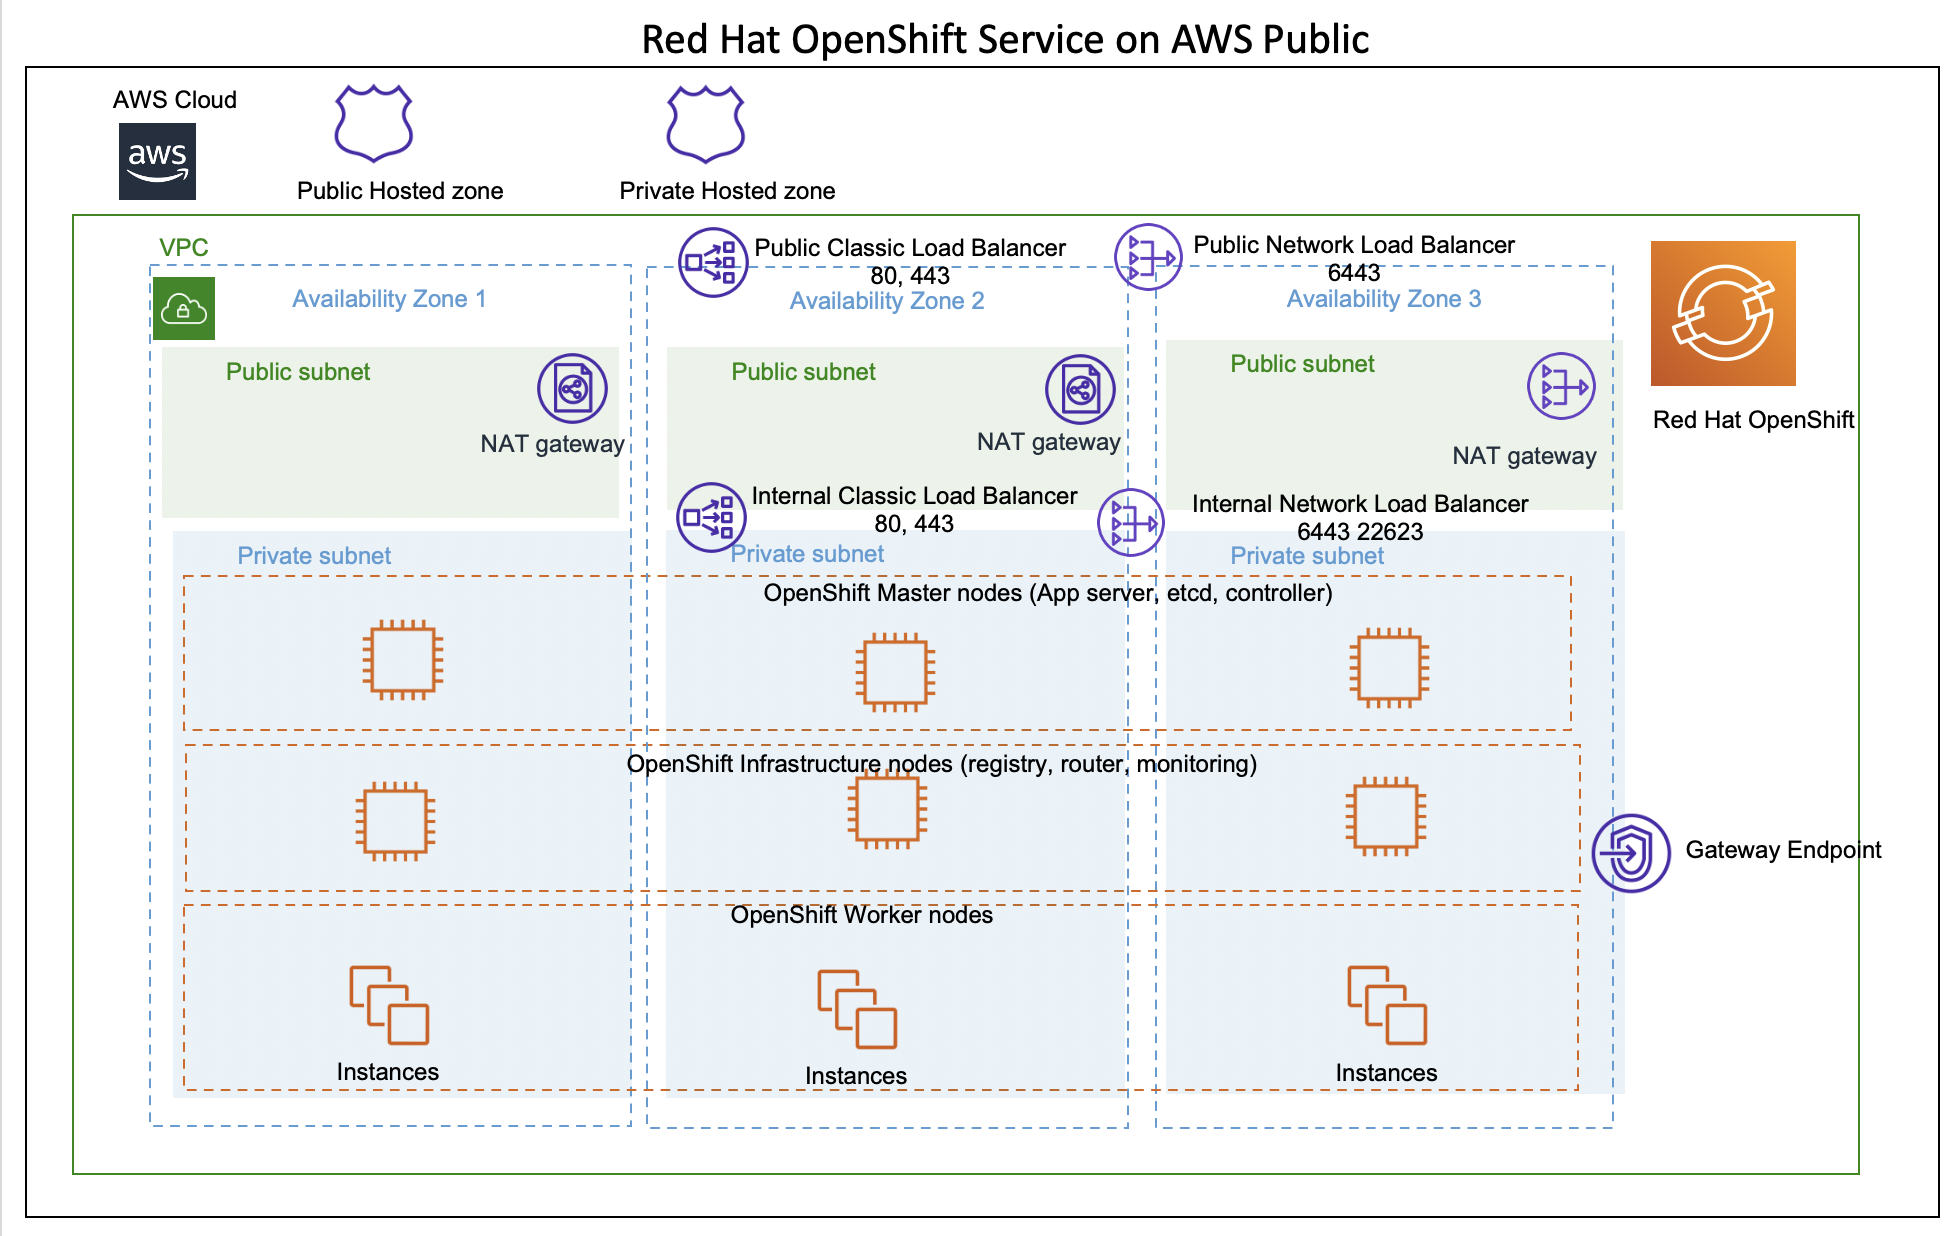This screenshot has width=1958, height=1236.
Task: Click the Availability Zone 2 label
Action: 887,301
